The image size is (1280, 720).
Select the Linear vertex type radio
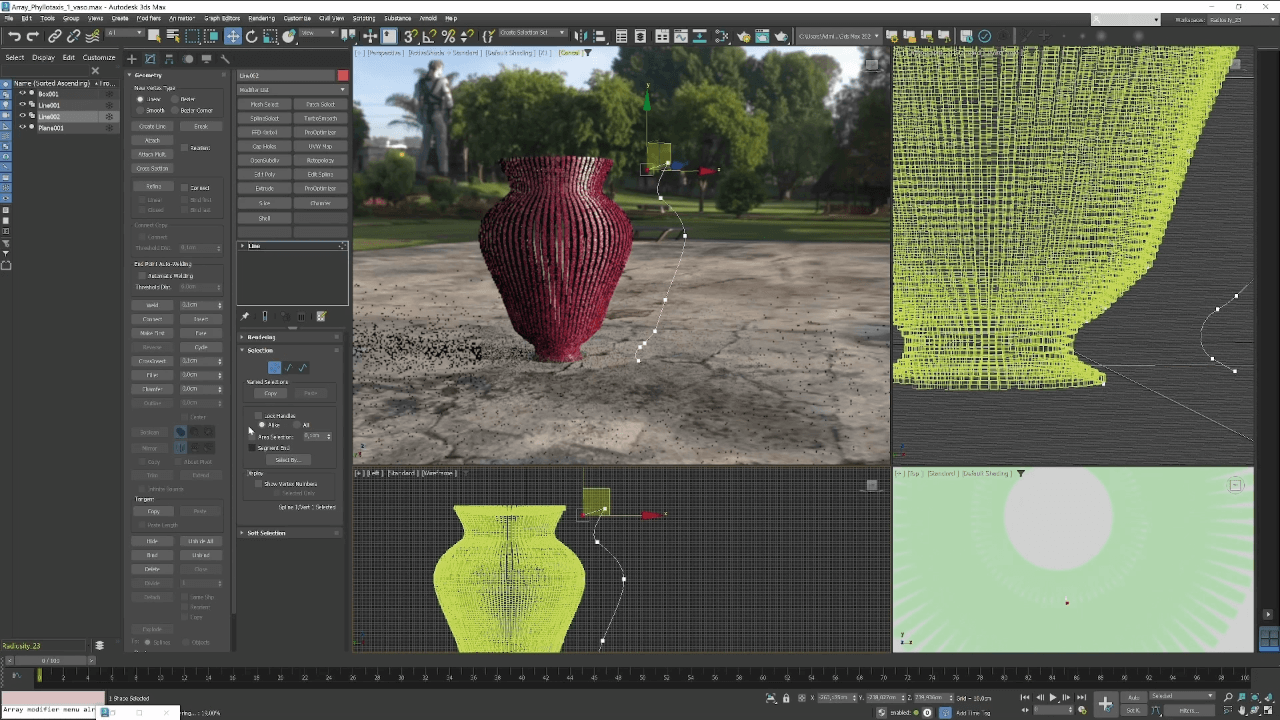pyautogui.click(x=141, y=99)
